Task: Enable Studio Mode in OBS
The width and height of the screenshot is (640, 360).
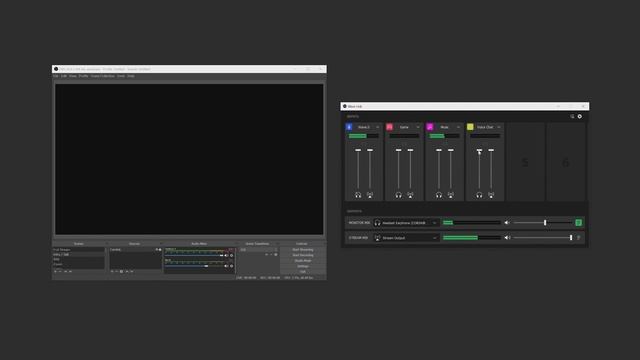Action: [303, 260]
